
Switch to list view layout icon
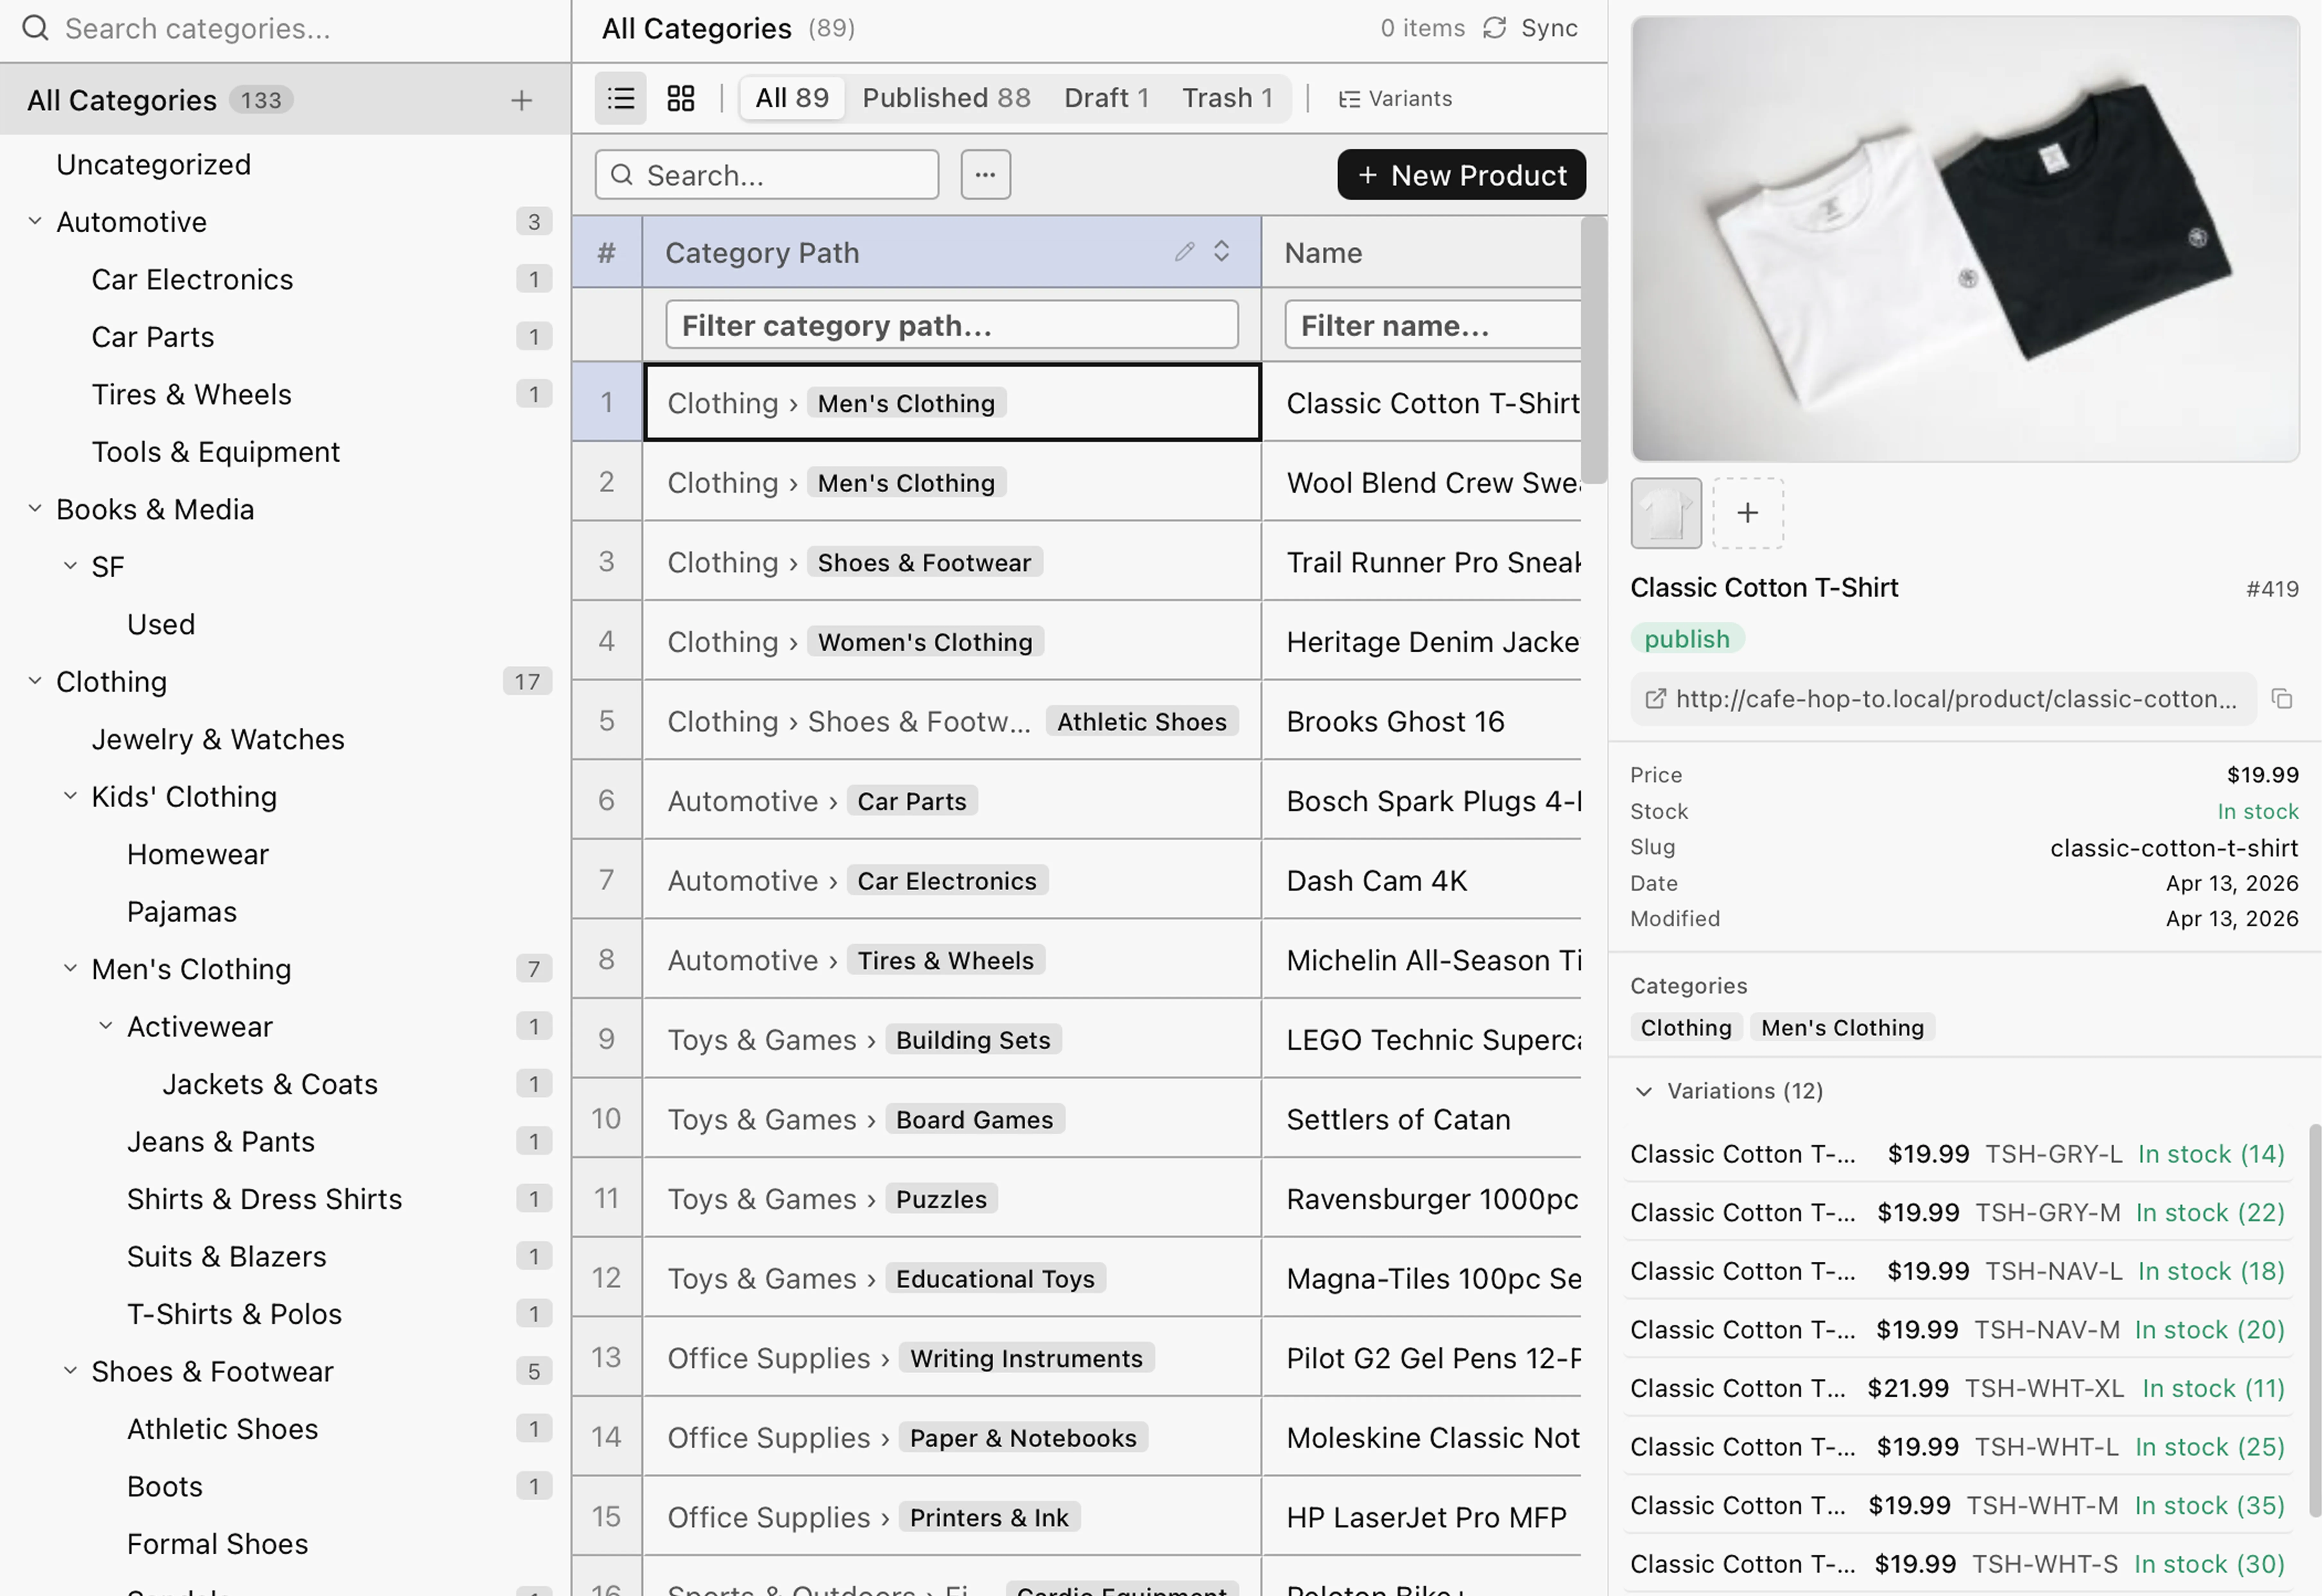point(620,98)
